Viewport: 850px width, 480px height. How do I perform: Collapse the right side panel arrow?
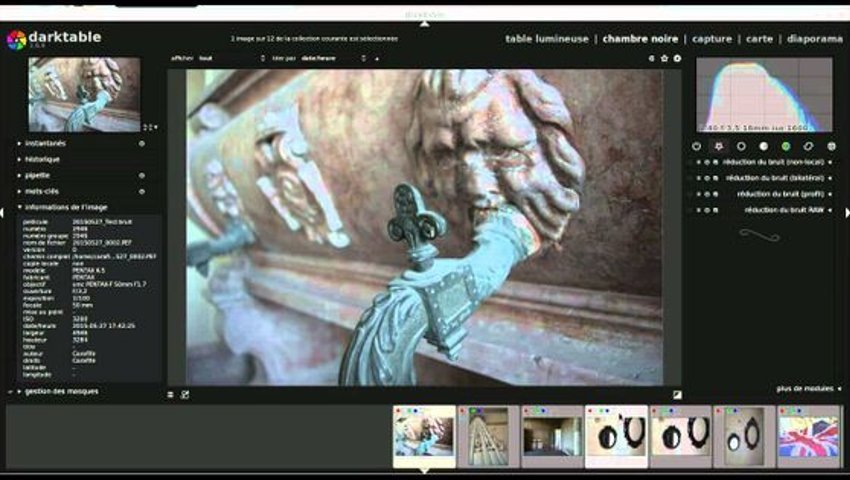(x=847, y=213)
